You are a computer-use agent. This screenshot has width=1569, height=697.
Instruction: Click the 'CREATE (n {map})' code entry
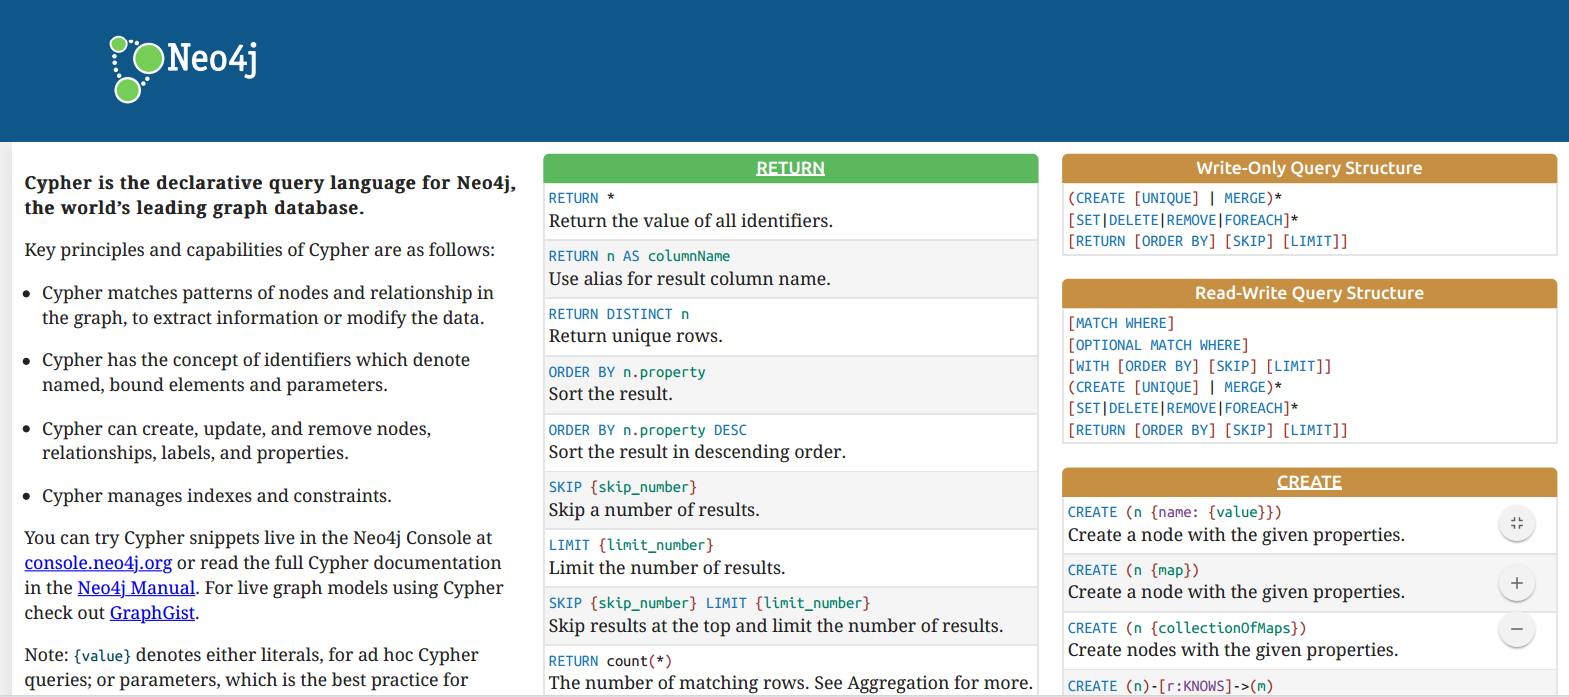(x=1133, y=570)
